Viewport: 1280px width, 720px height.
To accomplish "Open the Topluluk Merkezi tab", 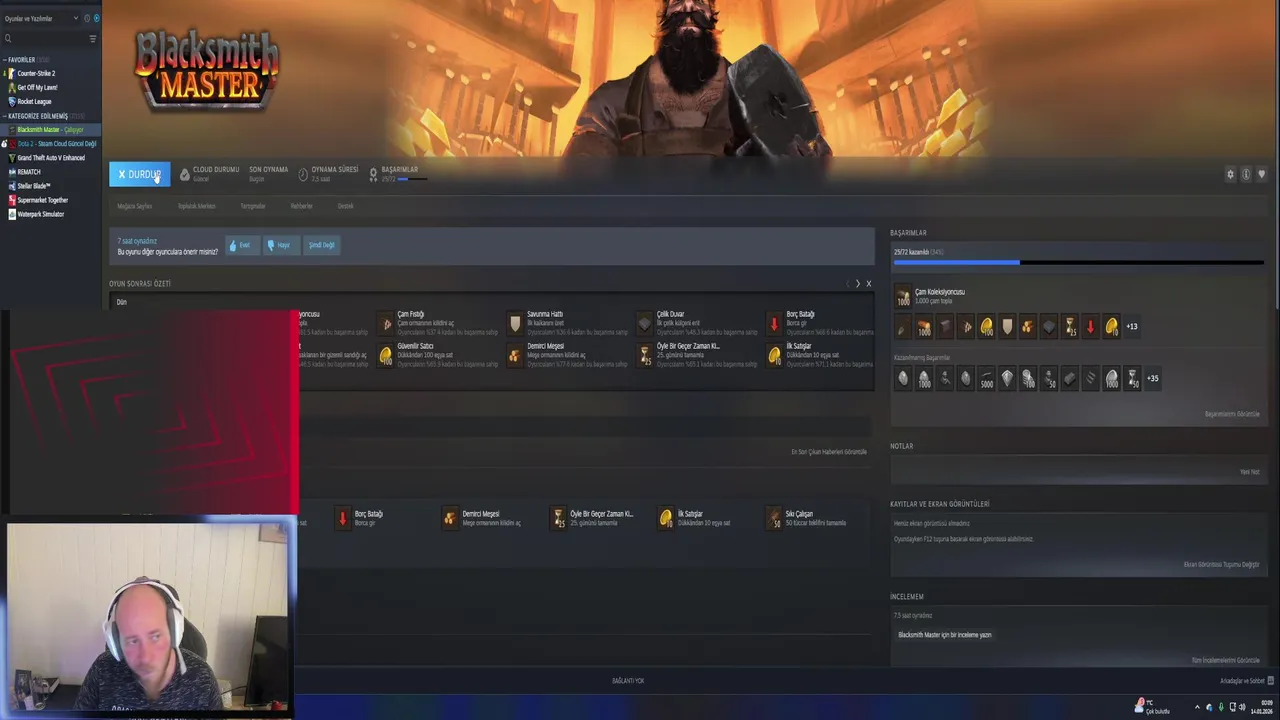I will [196, 206].
